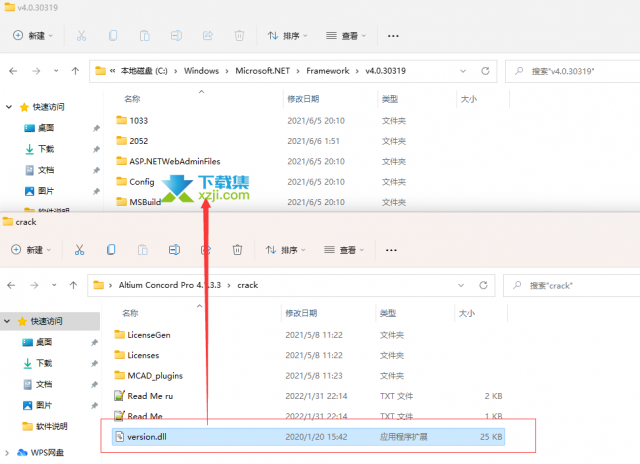Click the 名称 column header in the crack window

pyautogui.click(x=131, y=313)
